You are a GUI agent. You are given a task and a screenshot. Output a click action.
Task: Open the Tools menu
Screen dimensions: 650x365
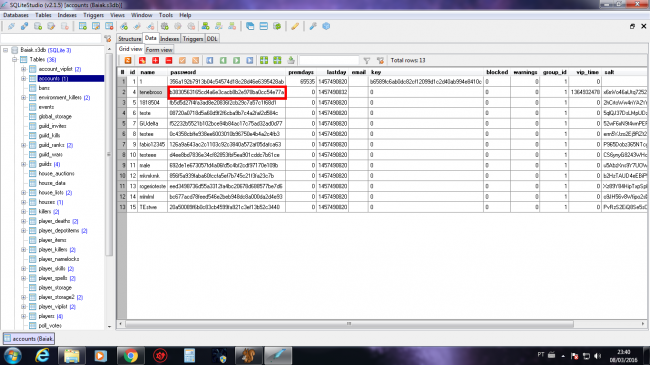pyautogui.click(x=165, y=15)
